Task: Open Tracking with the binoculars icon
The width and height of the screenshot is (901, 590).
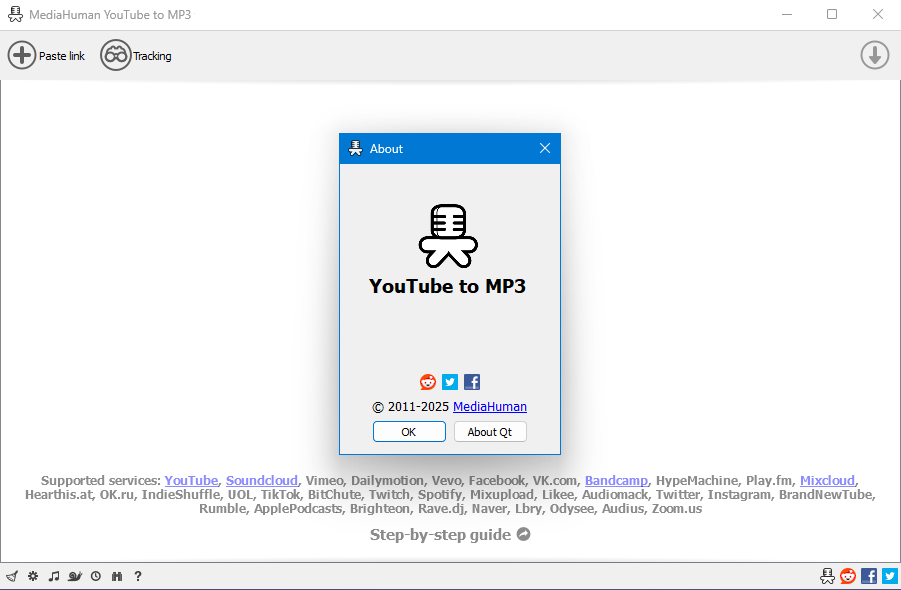Action: point(115,56)
